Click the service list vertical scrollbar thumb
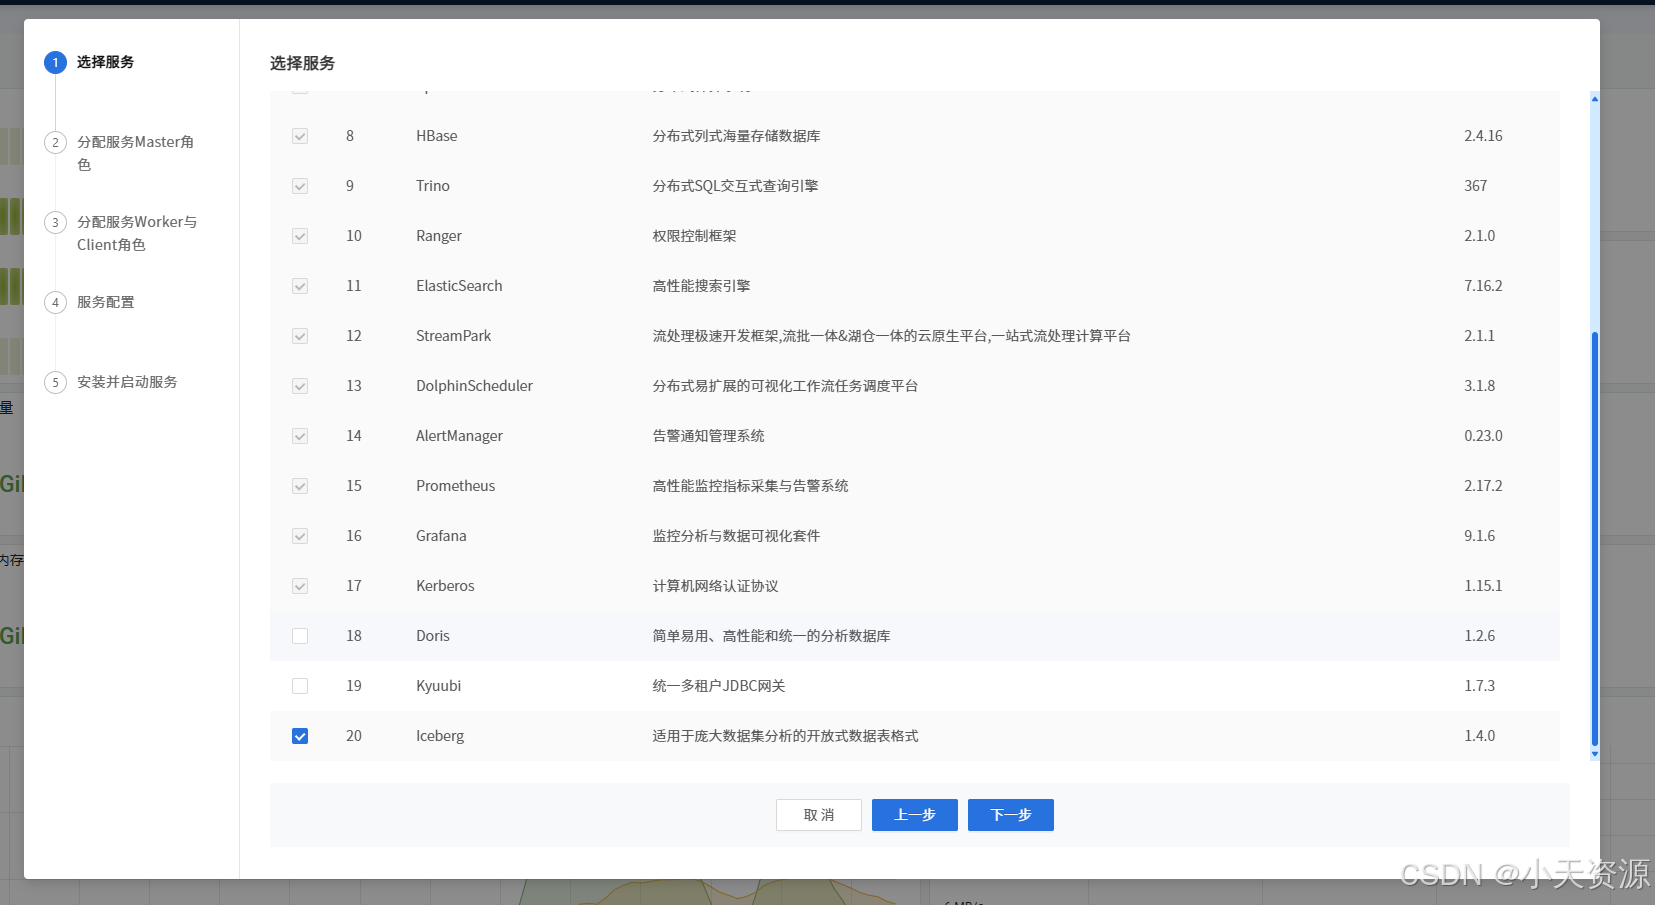This screenshot has height=905, width=1655. (x=1594, y=540)
